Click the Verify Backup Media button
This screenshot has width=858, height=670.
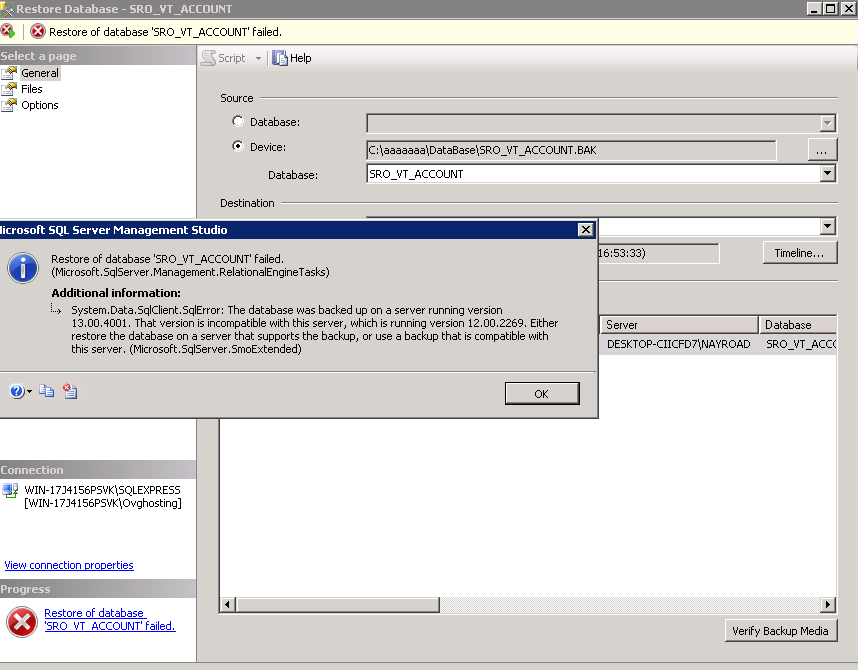point(781,631)
